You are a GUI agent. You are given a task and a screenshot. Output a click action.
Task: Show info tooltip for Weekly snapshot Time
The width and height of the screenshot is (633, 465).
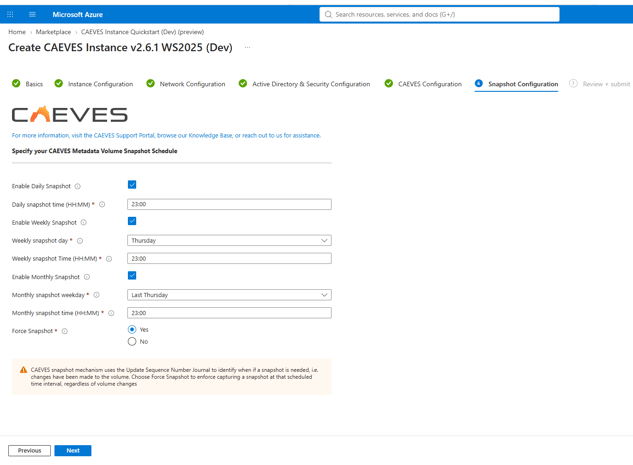tap(109, 259)
